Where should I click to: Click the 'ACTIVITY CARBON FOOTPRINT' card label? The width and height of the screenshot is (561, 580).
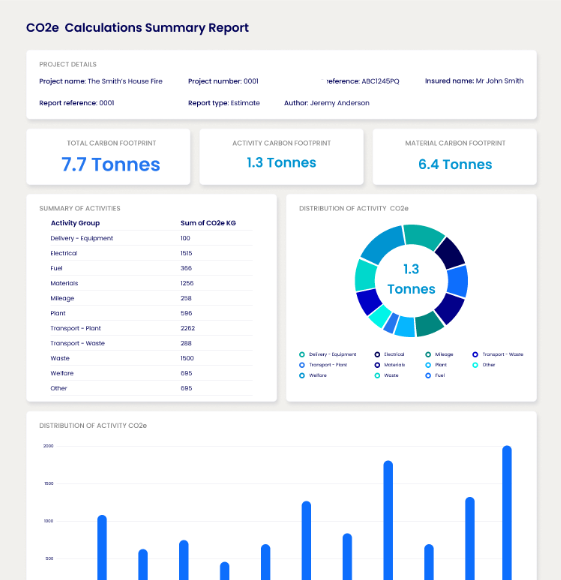coord(281,143)
